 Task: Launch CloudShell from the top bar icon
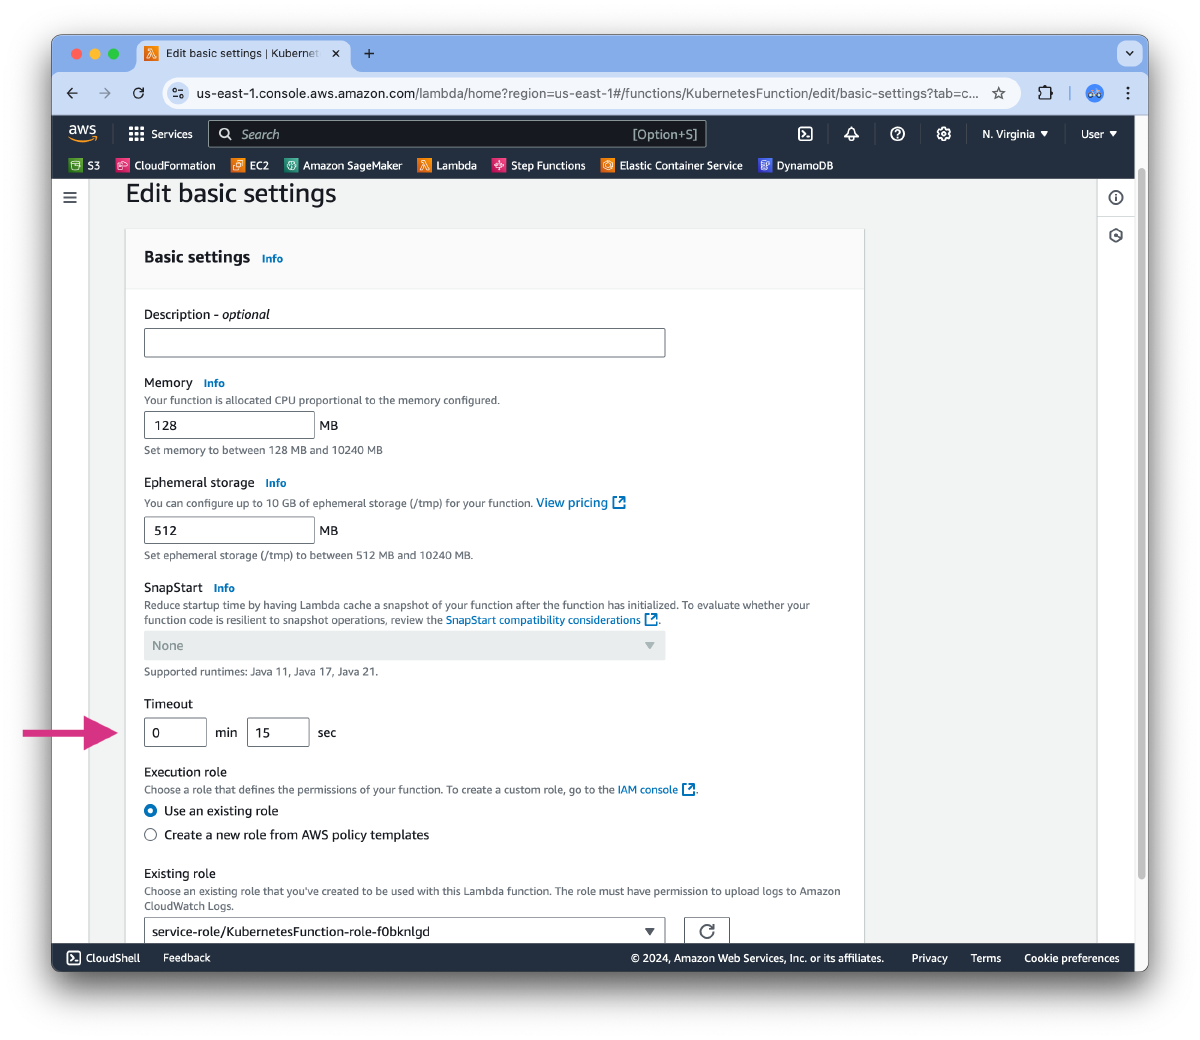(805, 134)
